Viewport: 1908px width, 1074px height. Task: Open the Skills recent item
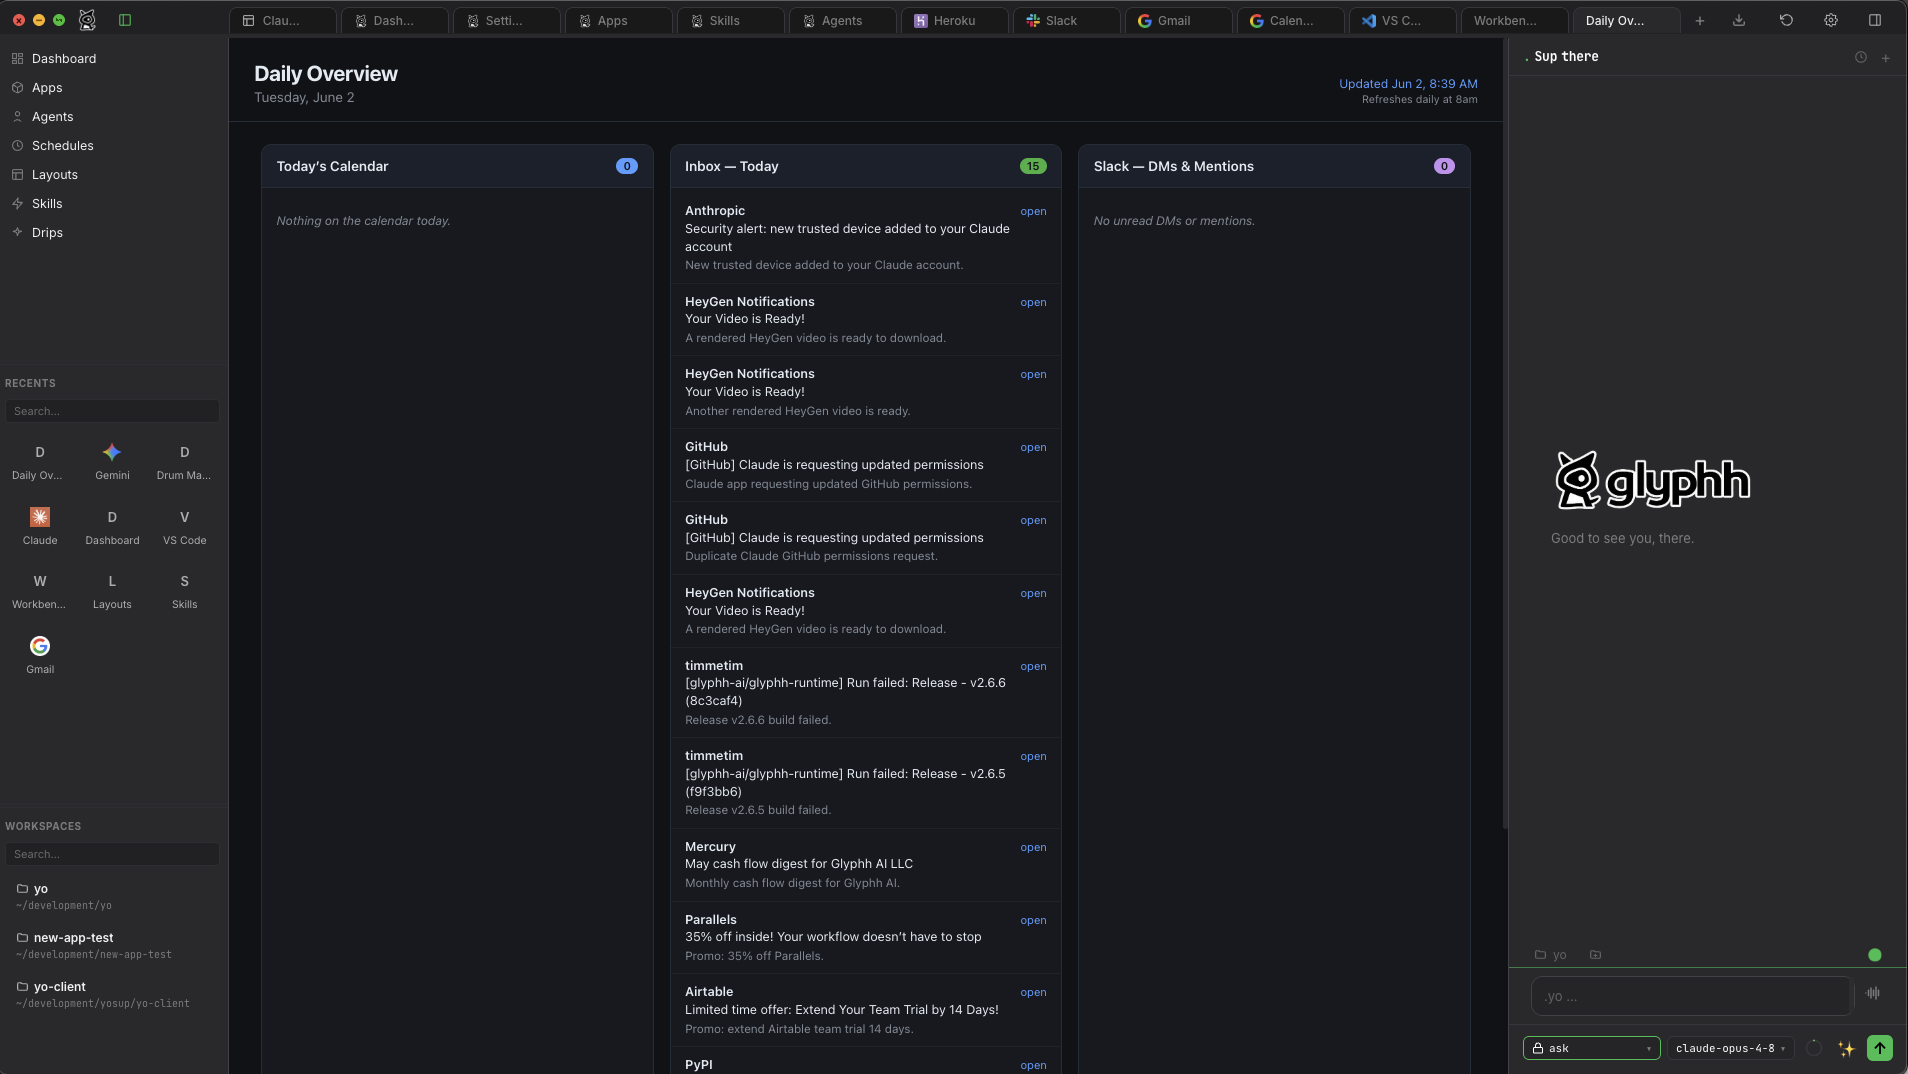184,590
